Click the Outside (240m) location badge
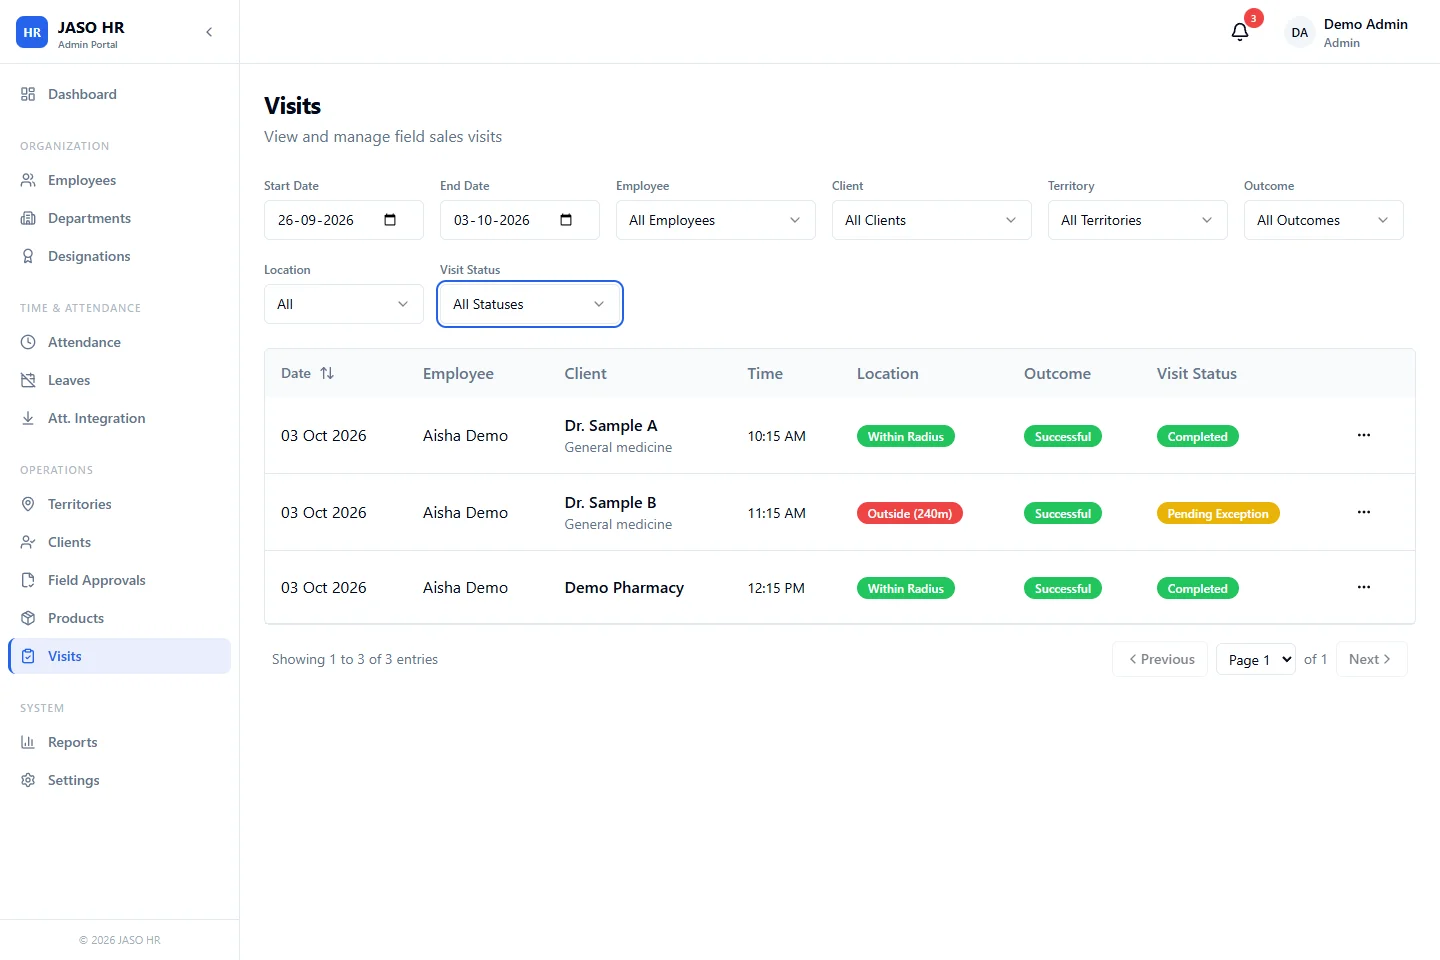The image size is (1440, 960). (x=910, y=513)
